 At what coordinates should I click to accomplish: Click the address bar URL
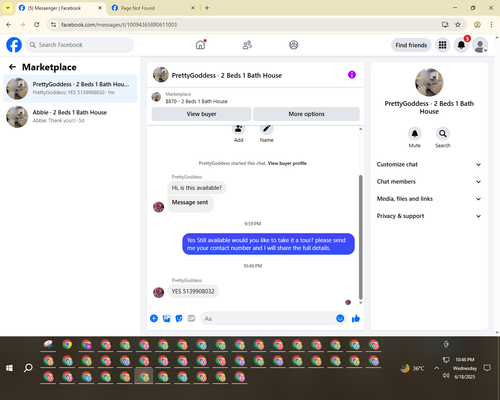tap(119, 25)
